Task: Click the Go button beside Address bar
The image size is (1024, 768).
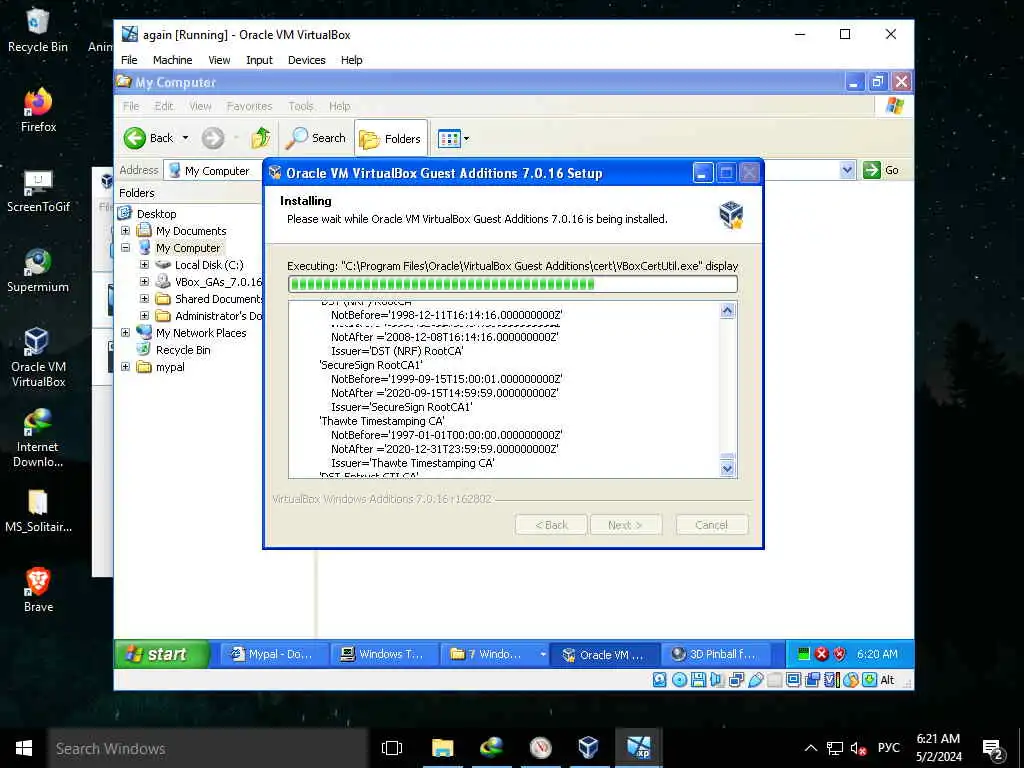Action: pos(882,170)
